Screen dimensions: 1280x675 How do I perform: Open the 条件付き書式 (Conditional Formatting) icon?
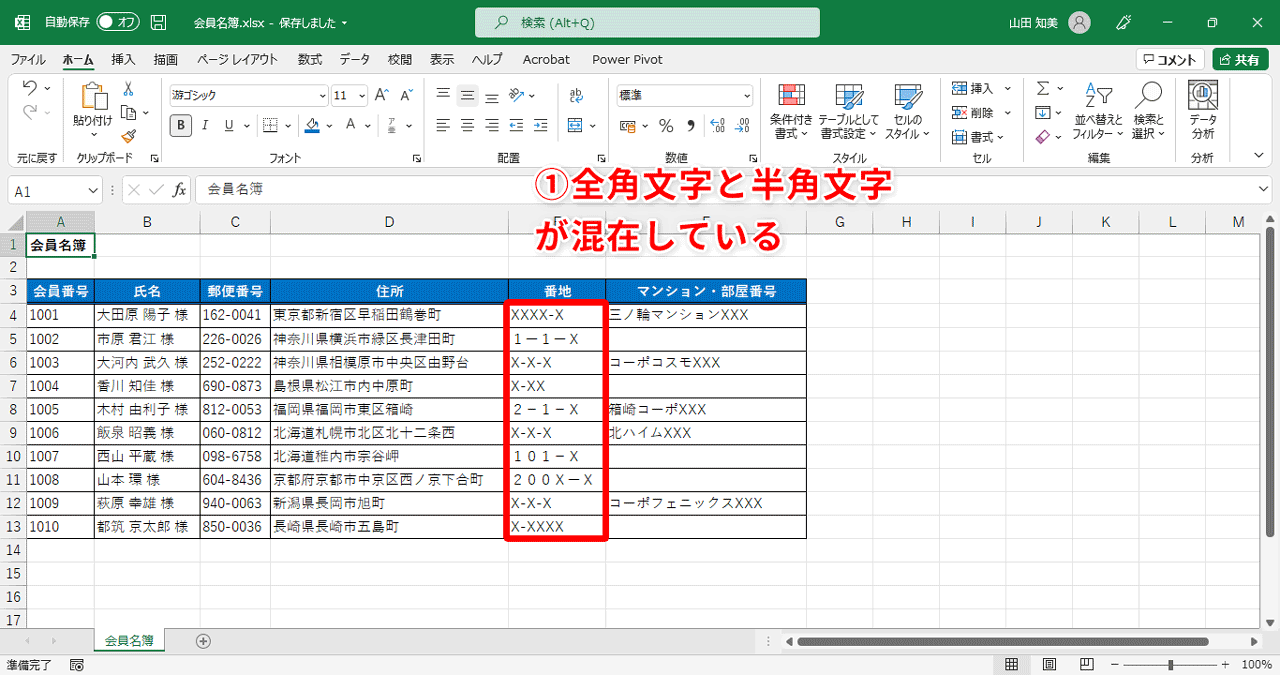791,110
